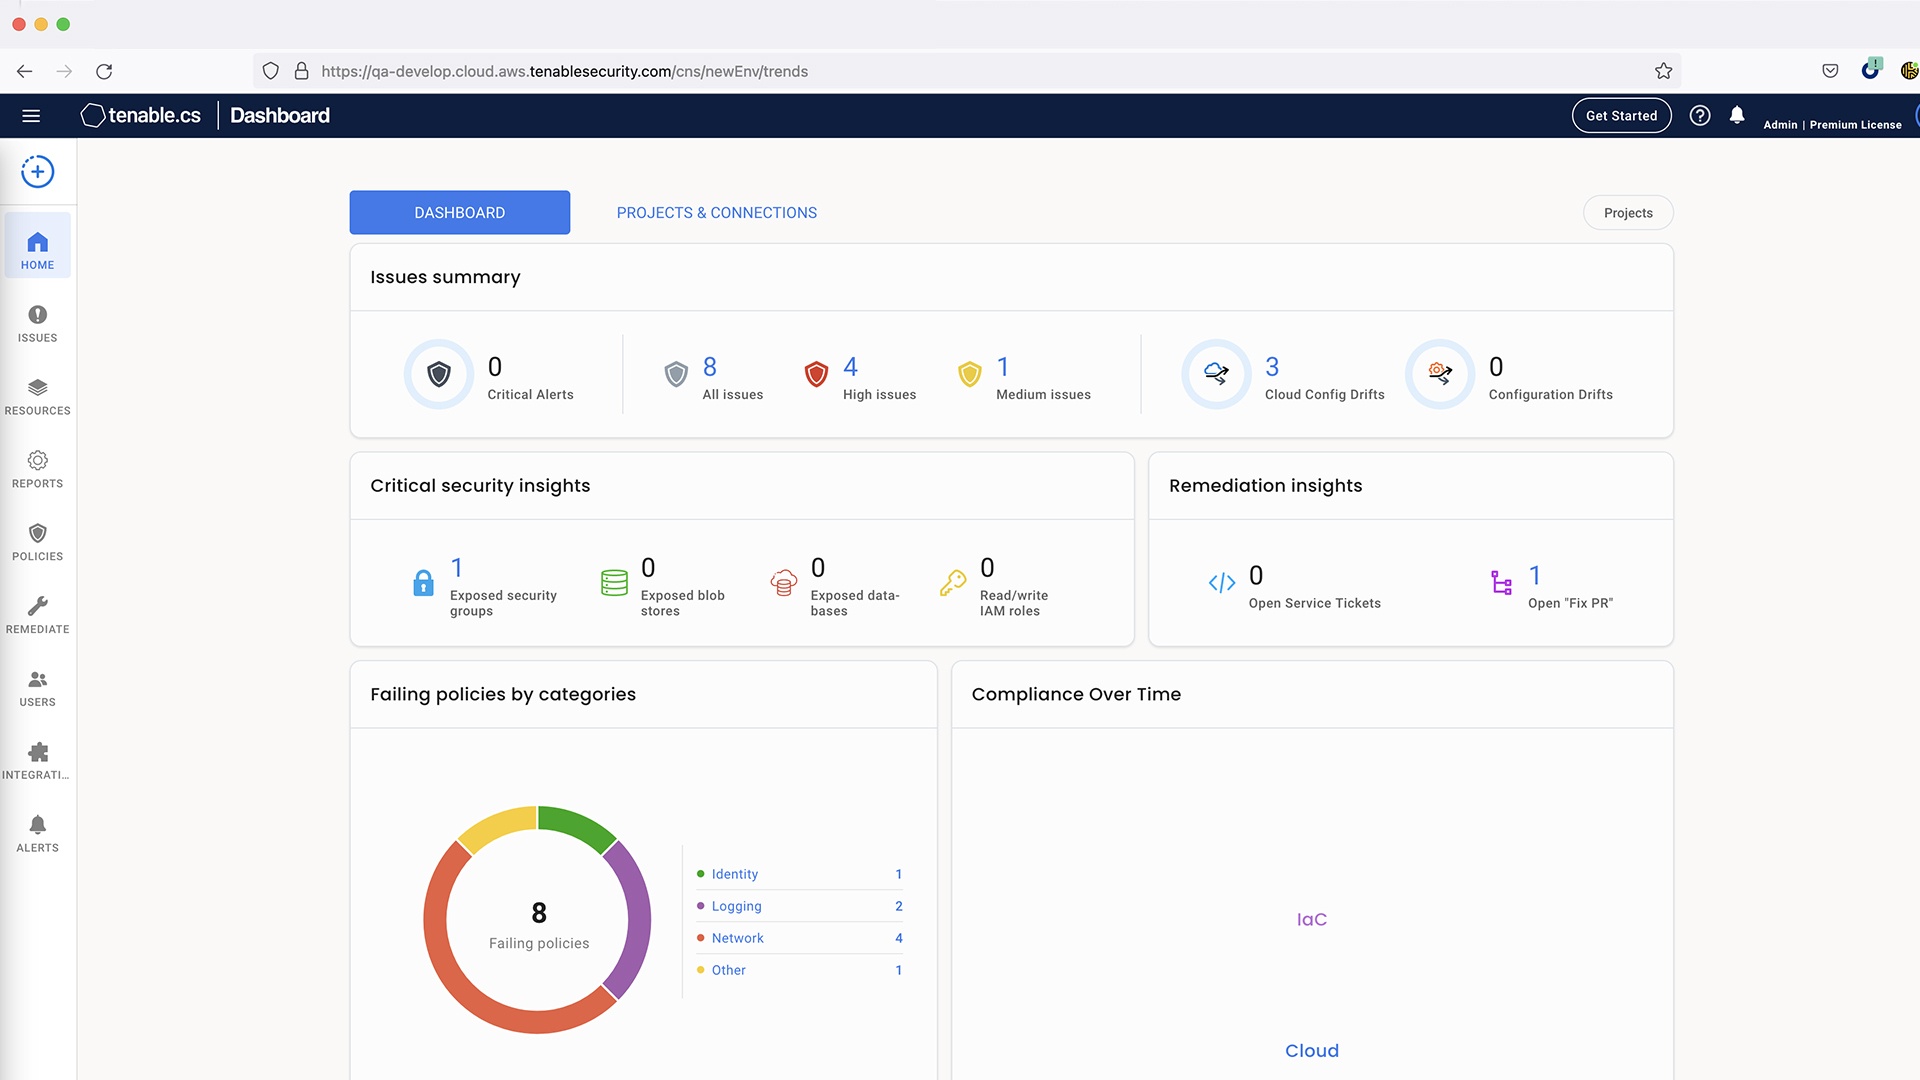Click the circular plus add button

point(38,172)
